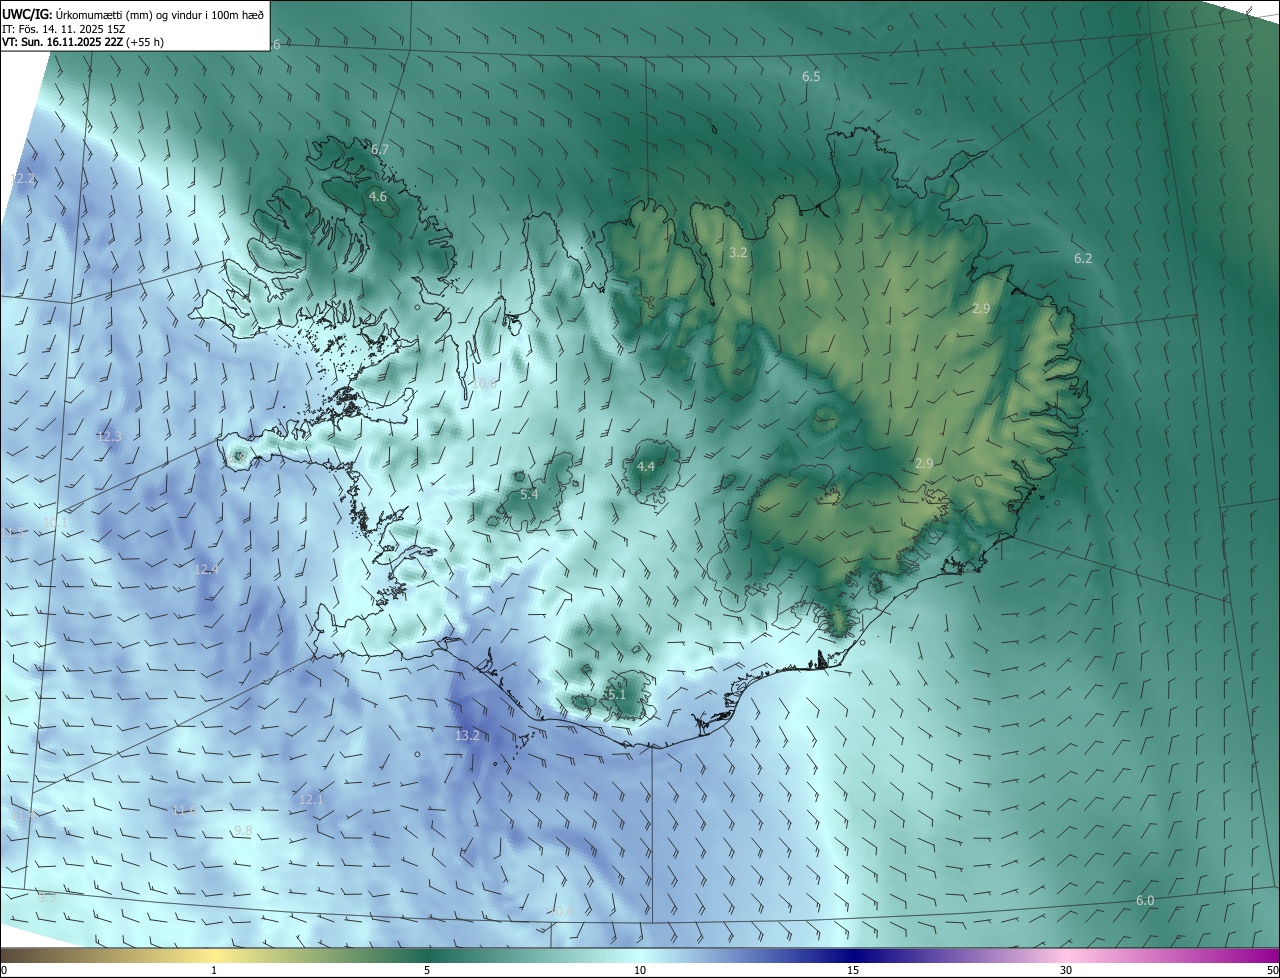
Task: Click the 3.2 value label
Action: (738, 252)
